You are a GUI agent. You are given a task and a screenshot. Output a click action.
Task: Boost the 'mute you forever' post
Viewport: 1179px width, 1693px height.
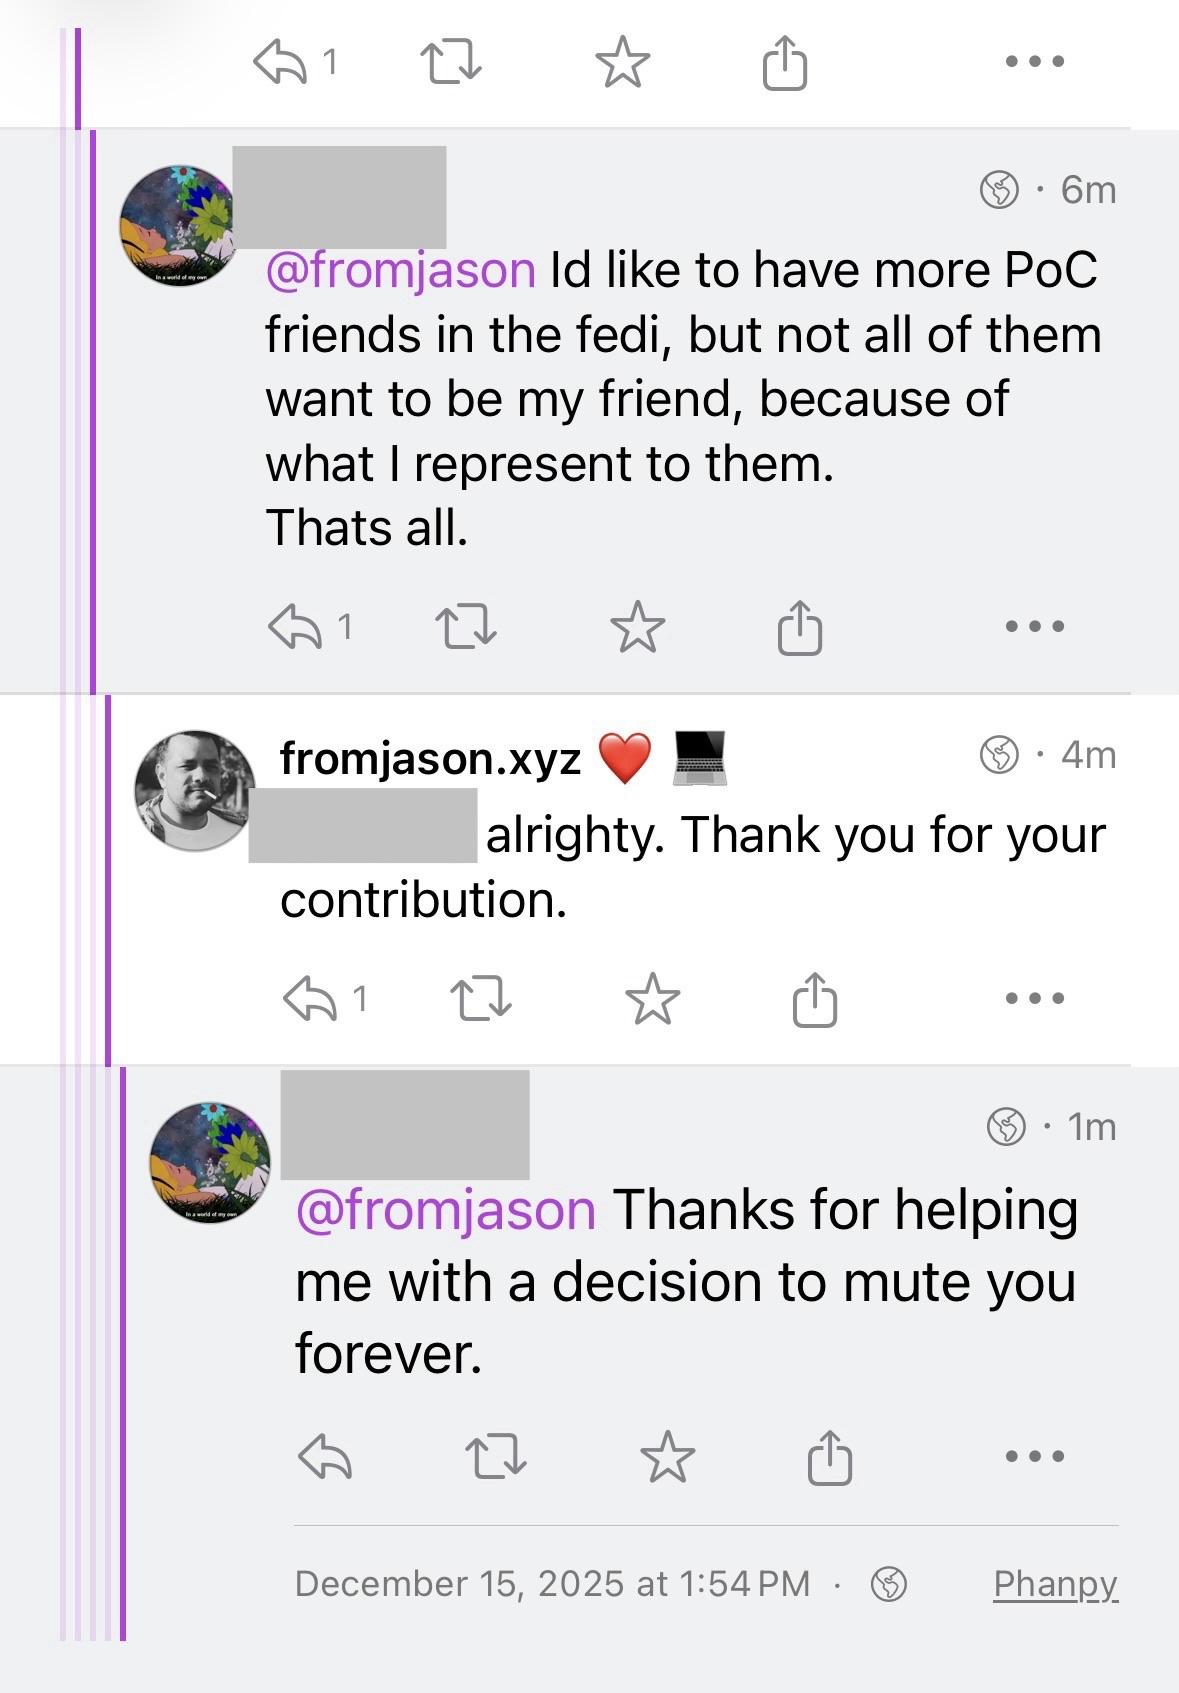click(496, 1456)
